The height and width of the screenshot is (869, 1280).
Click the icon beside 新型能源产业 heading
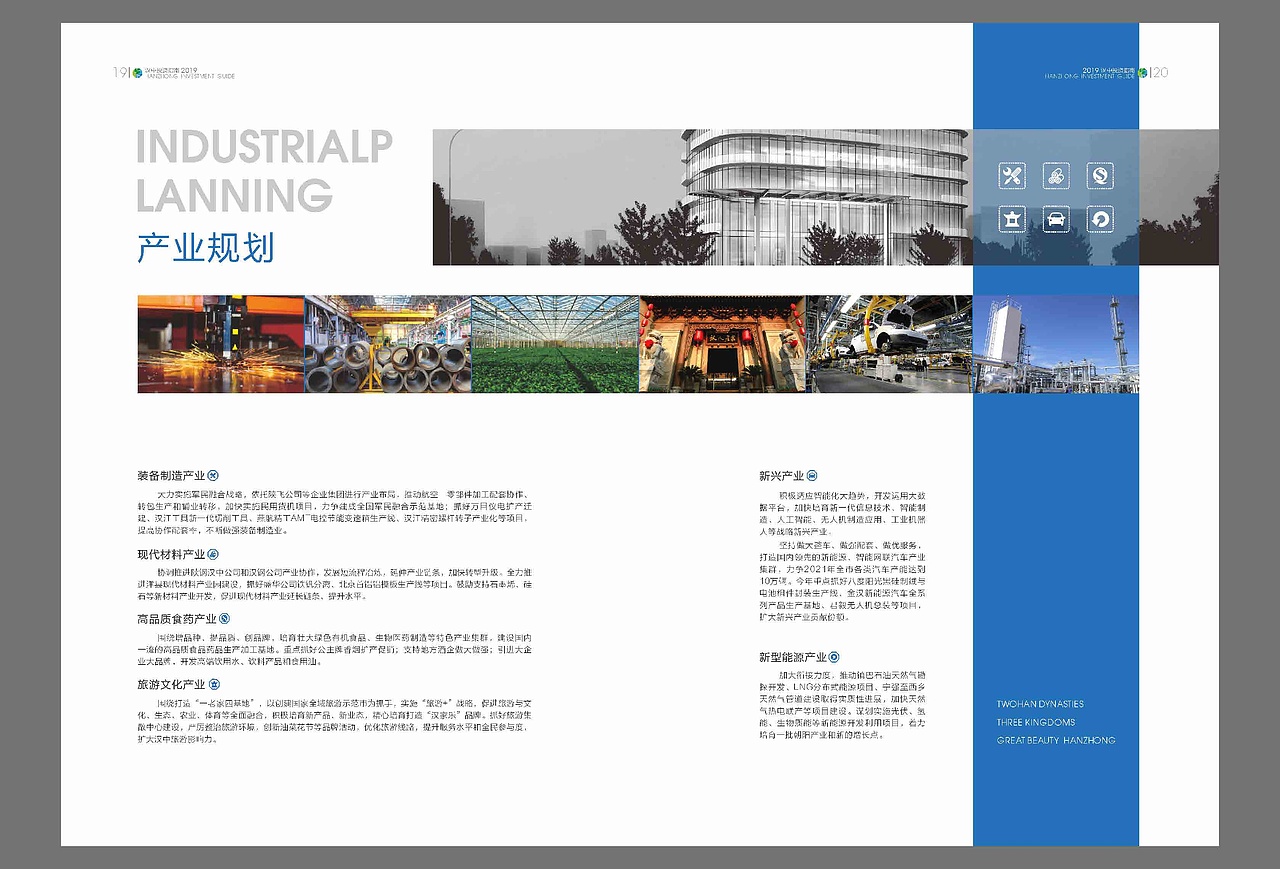(x=834, y=657)
